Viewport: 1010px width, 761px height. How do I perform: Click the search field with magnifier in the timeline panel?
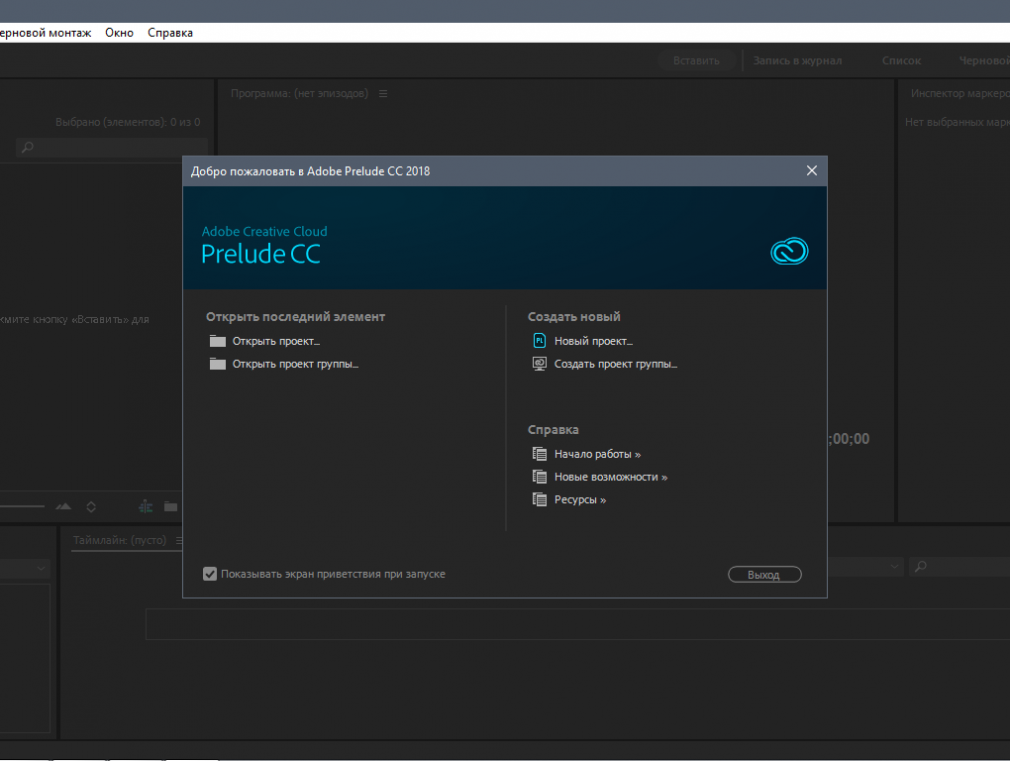[960, 566]
